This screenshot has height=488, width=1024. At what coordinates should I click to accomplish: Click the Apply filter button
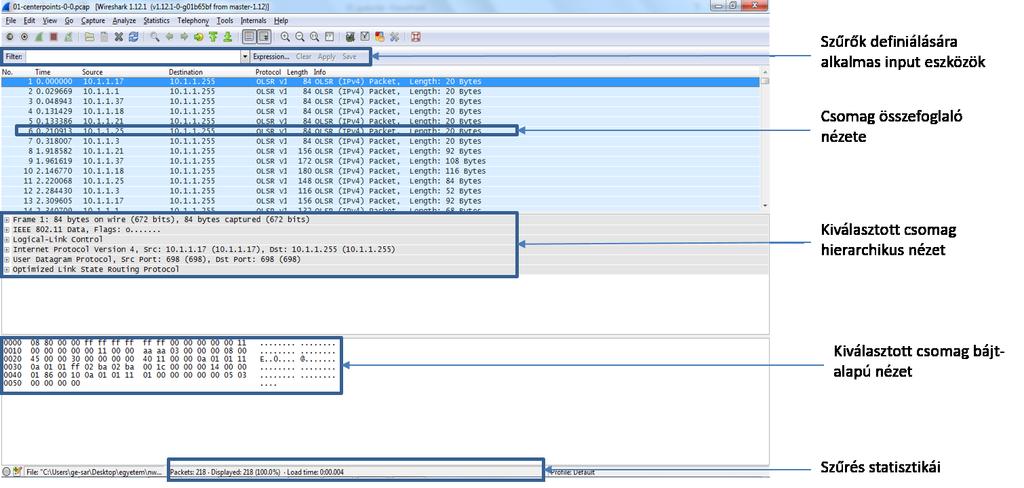click(x=327, y=57)
